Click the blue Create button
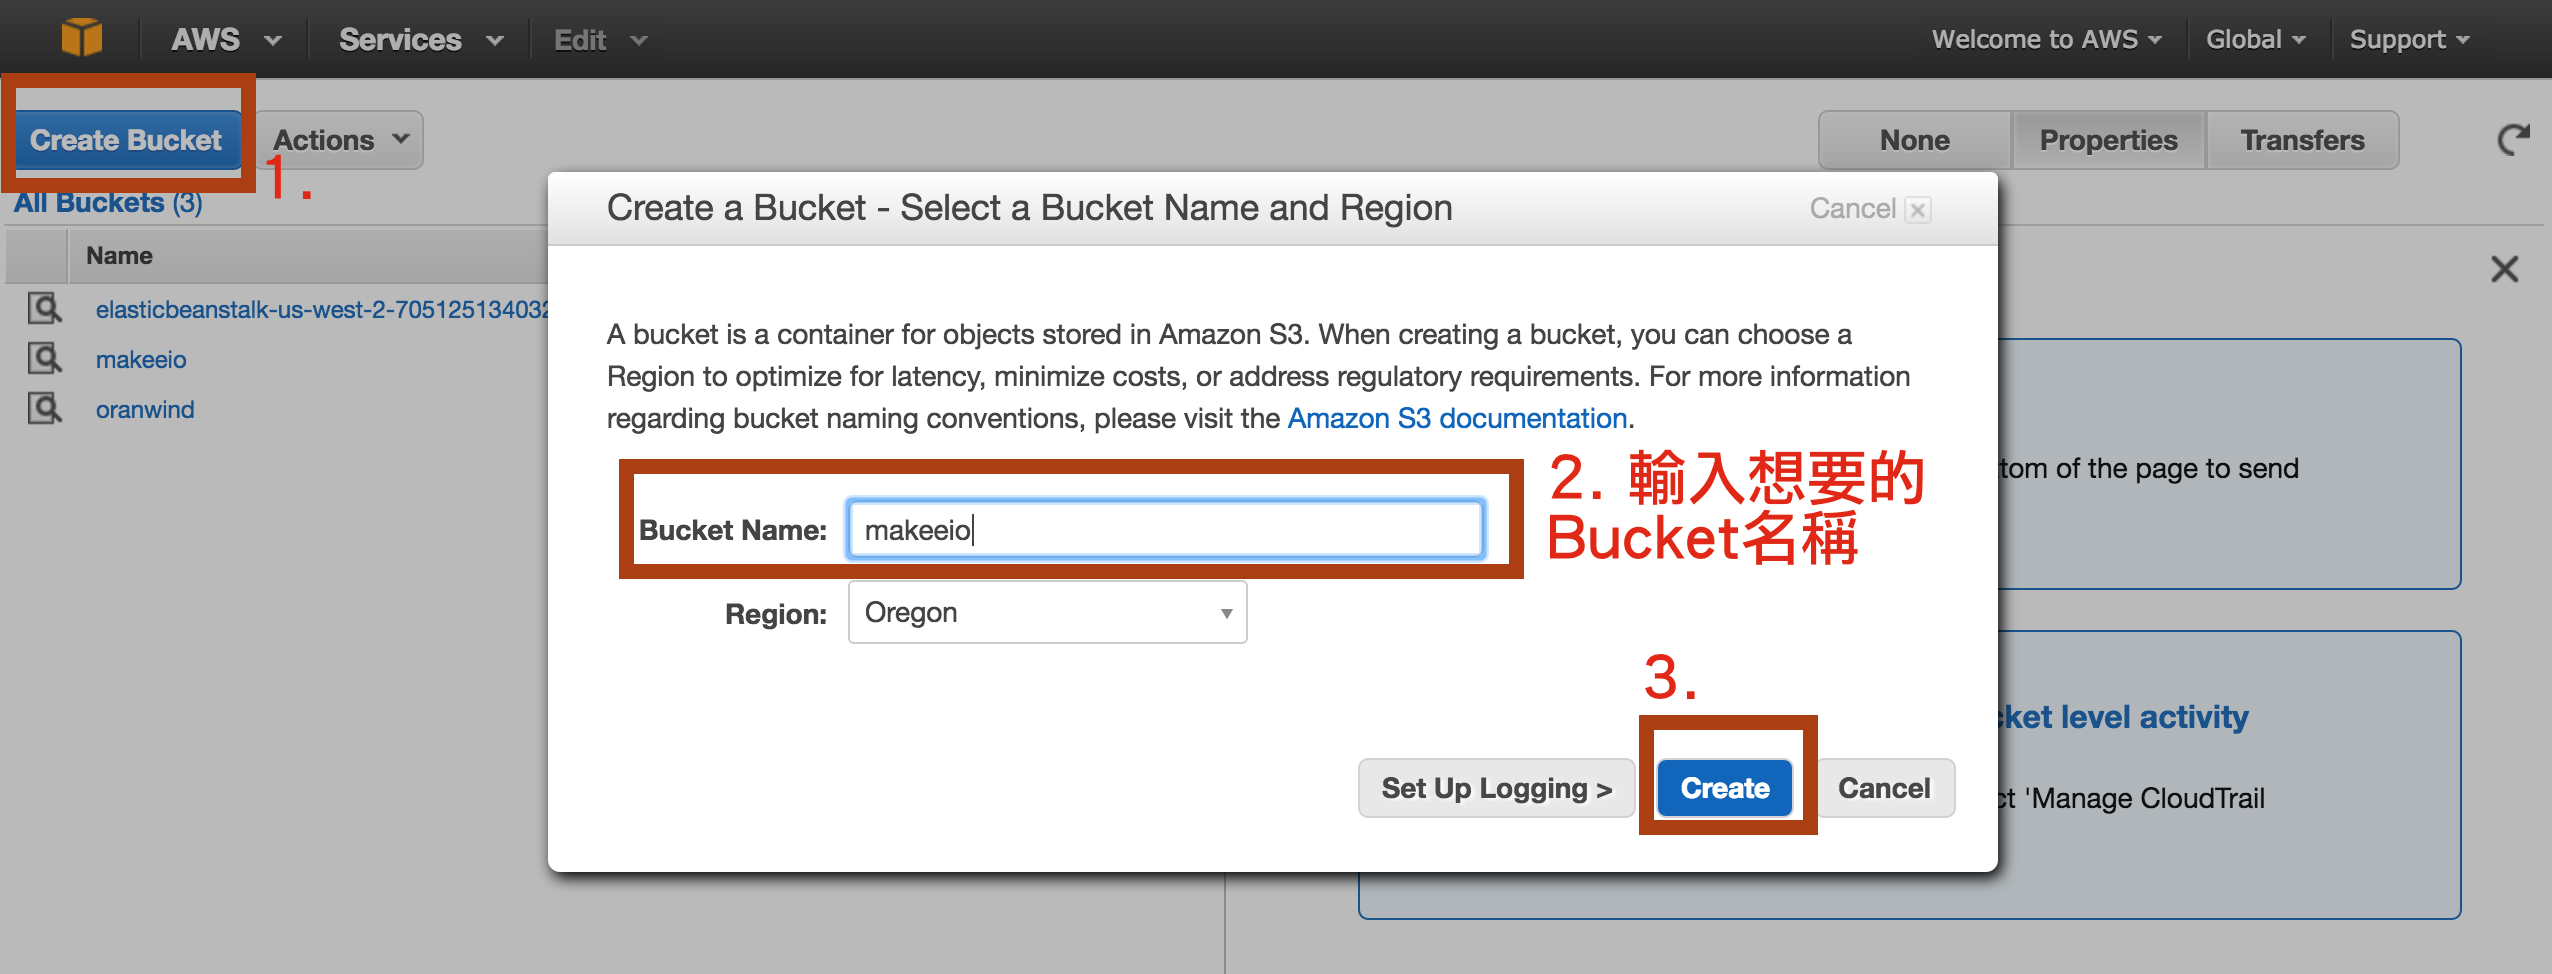Image resolution: width=2552 pixels, height=974 pixels. tap(1725, 788)
